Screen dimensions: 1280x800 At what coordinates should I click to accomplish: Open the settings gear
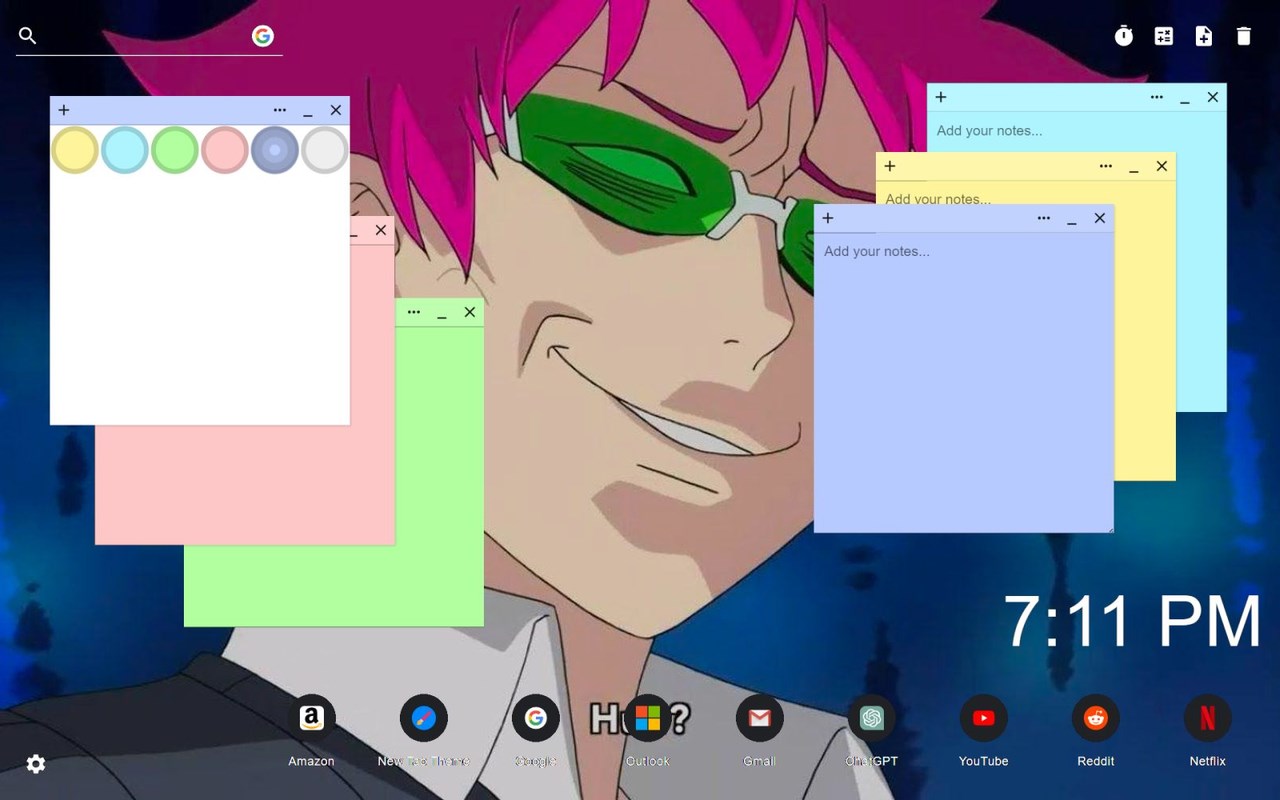tap(36, 764)
